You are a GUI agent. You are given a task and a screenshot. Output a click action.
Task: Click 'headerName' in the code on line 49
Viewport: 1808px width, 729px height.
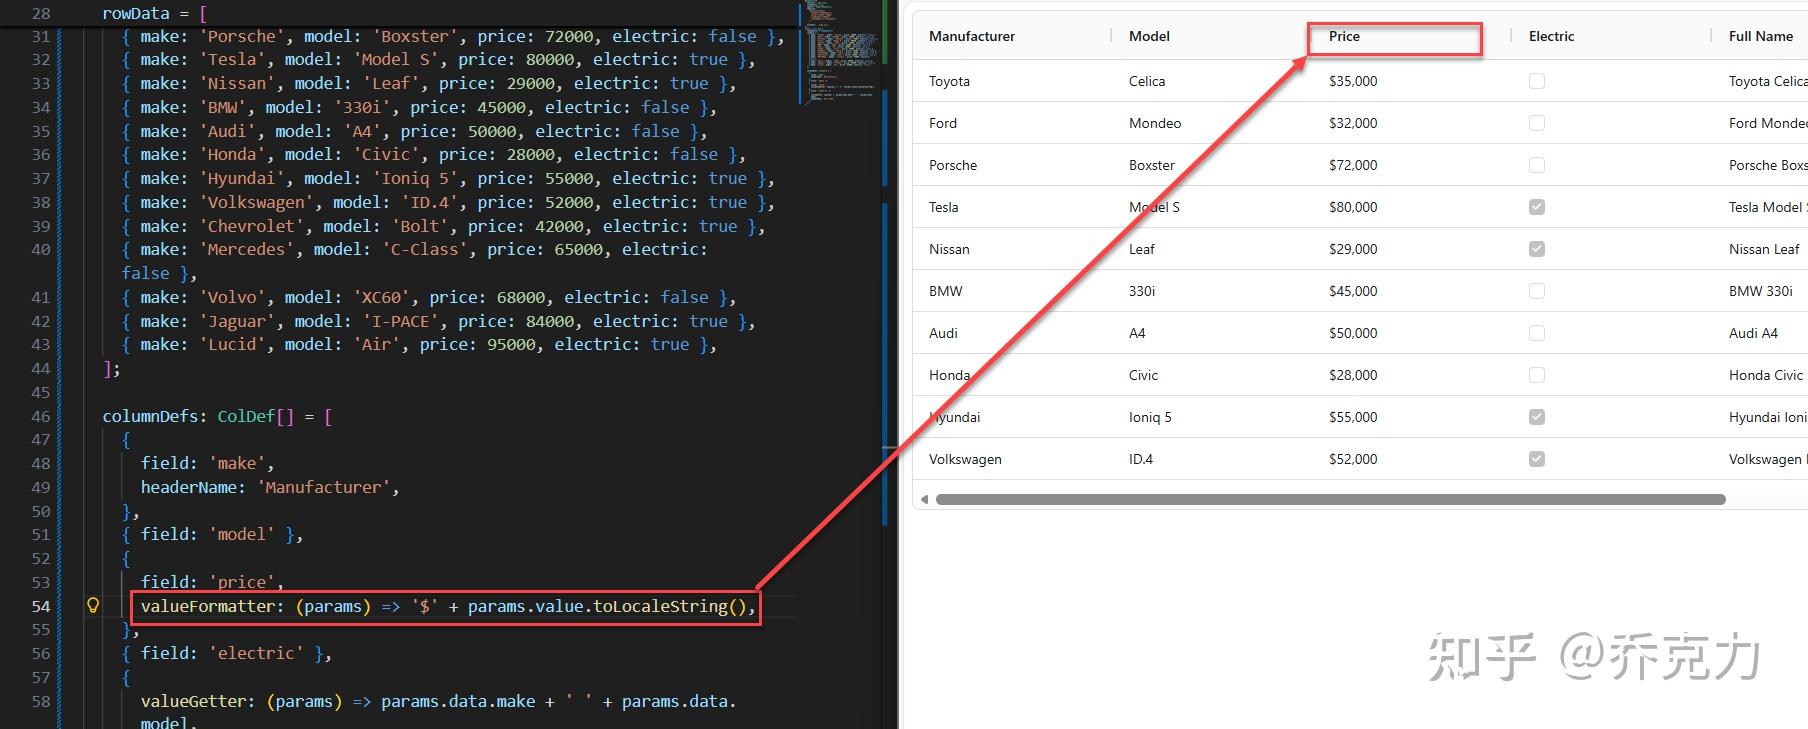click(x=189, y=487)
